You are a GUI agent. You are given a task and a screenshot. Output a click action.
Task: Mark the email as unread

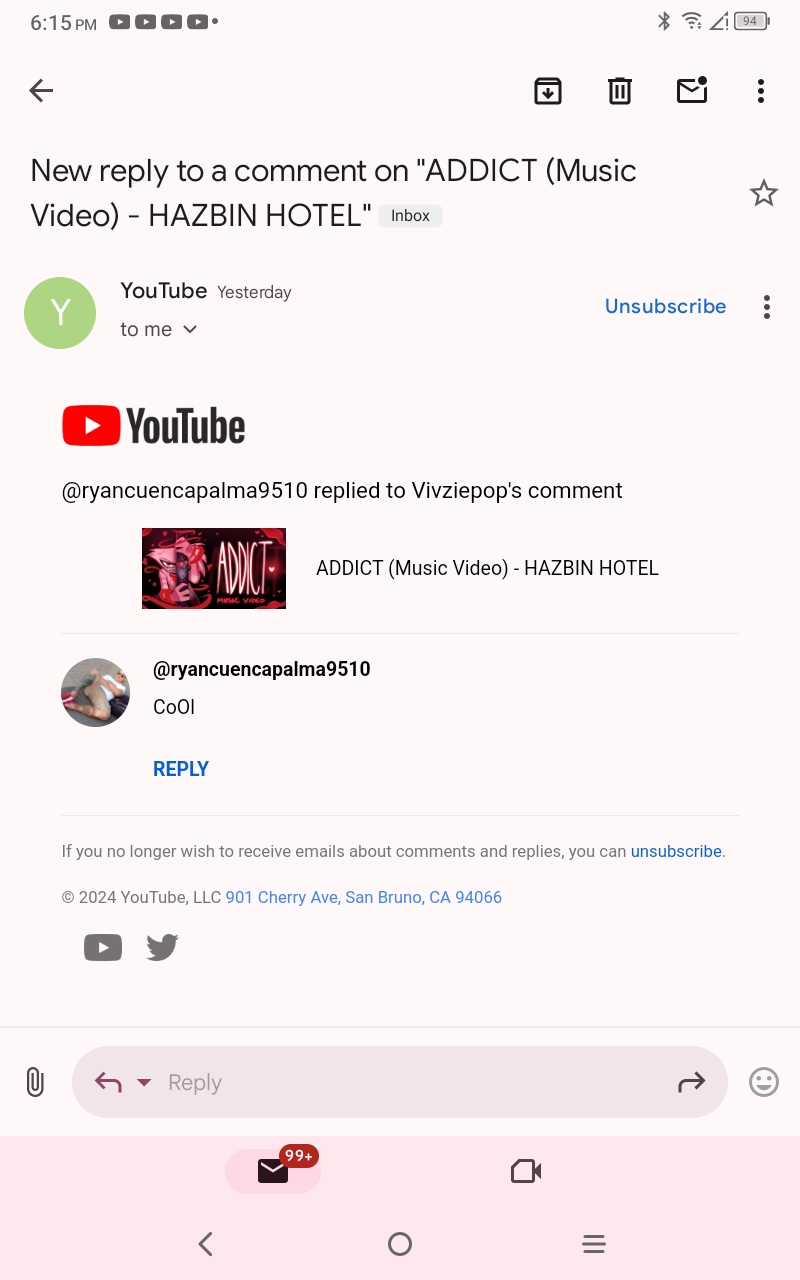[x=692, y=90]
